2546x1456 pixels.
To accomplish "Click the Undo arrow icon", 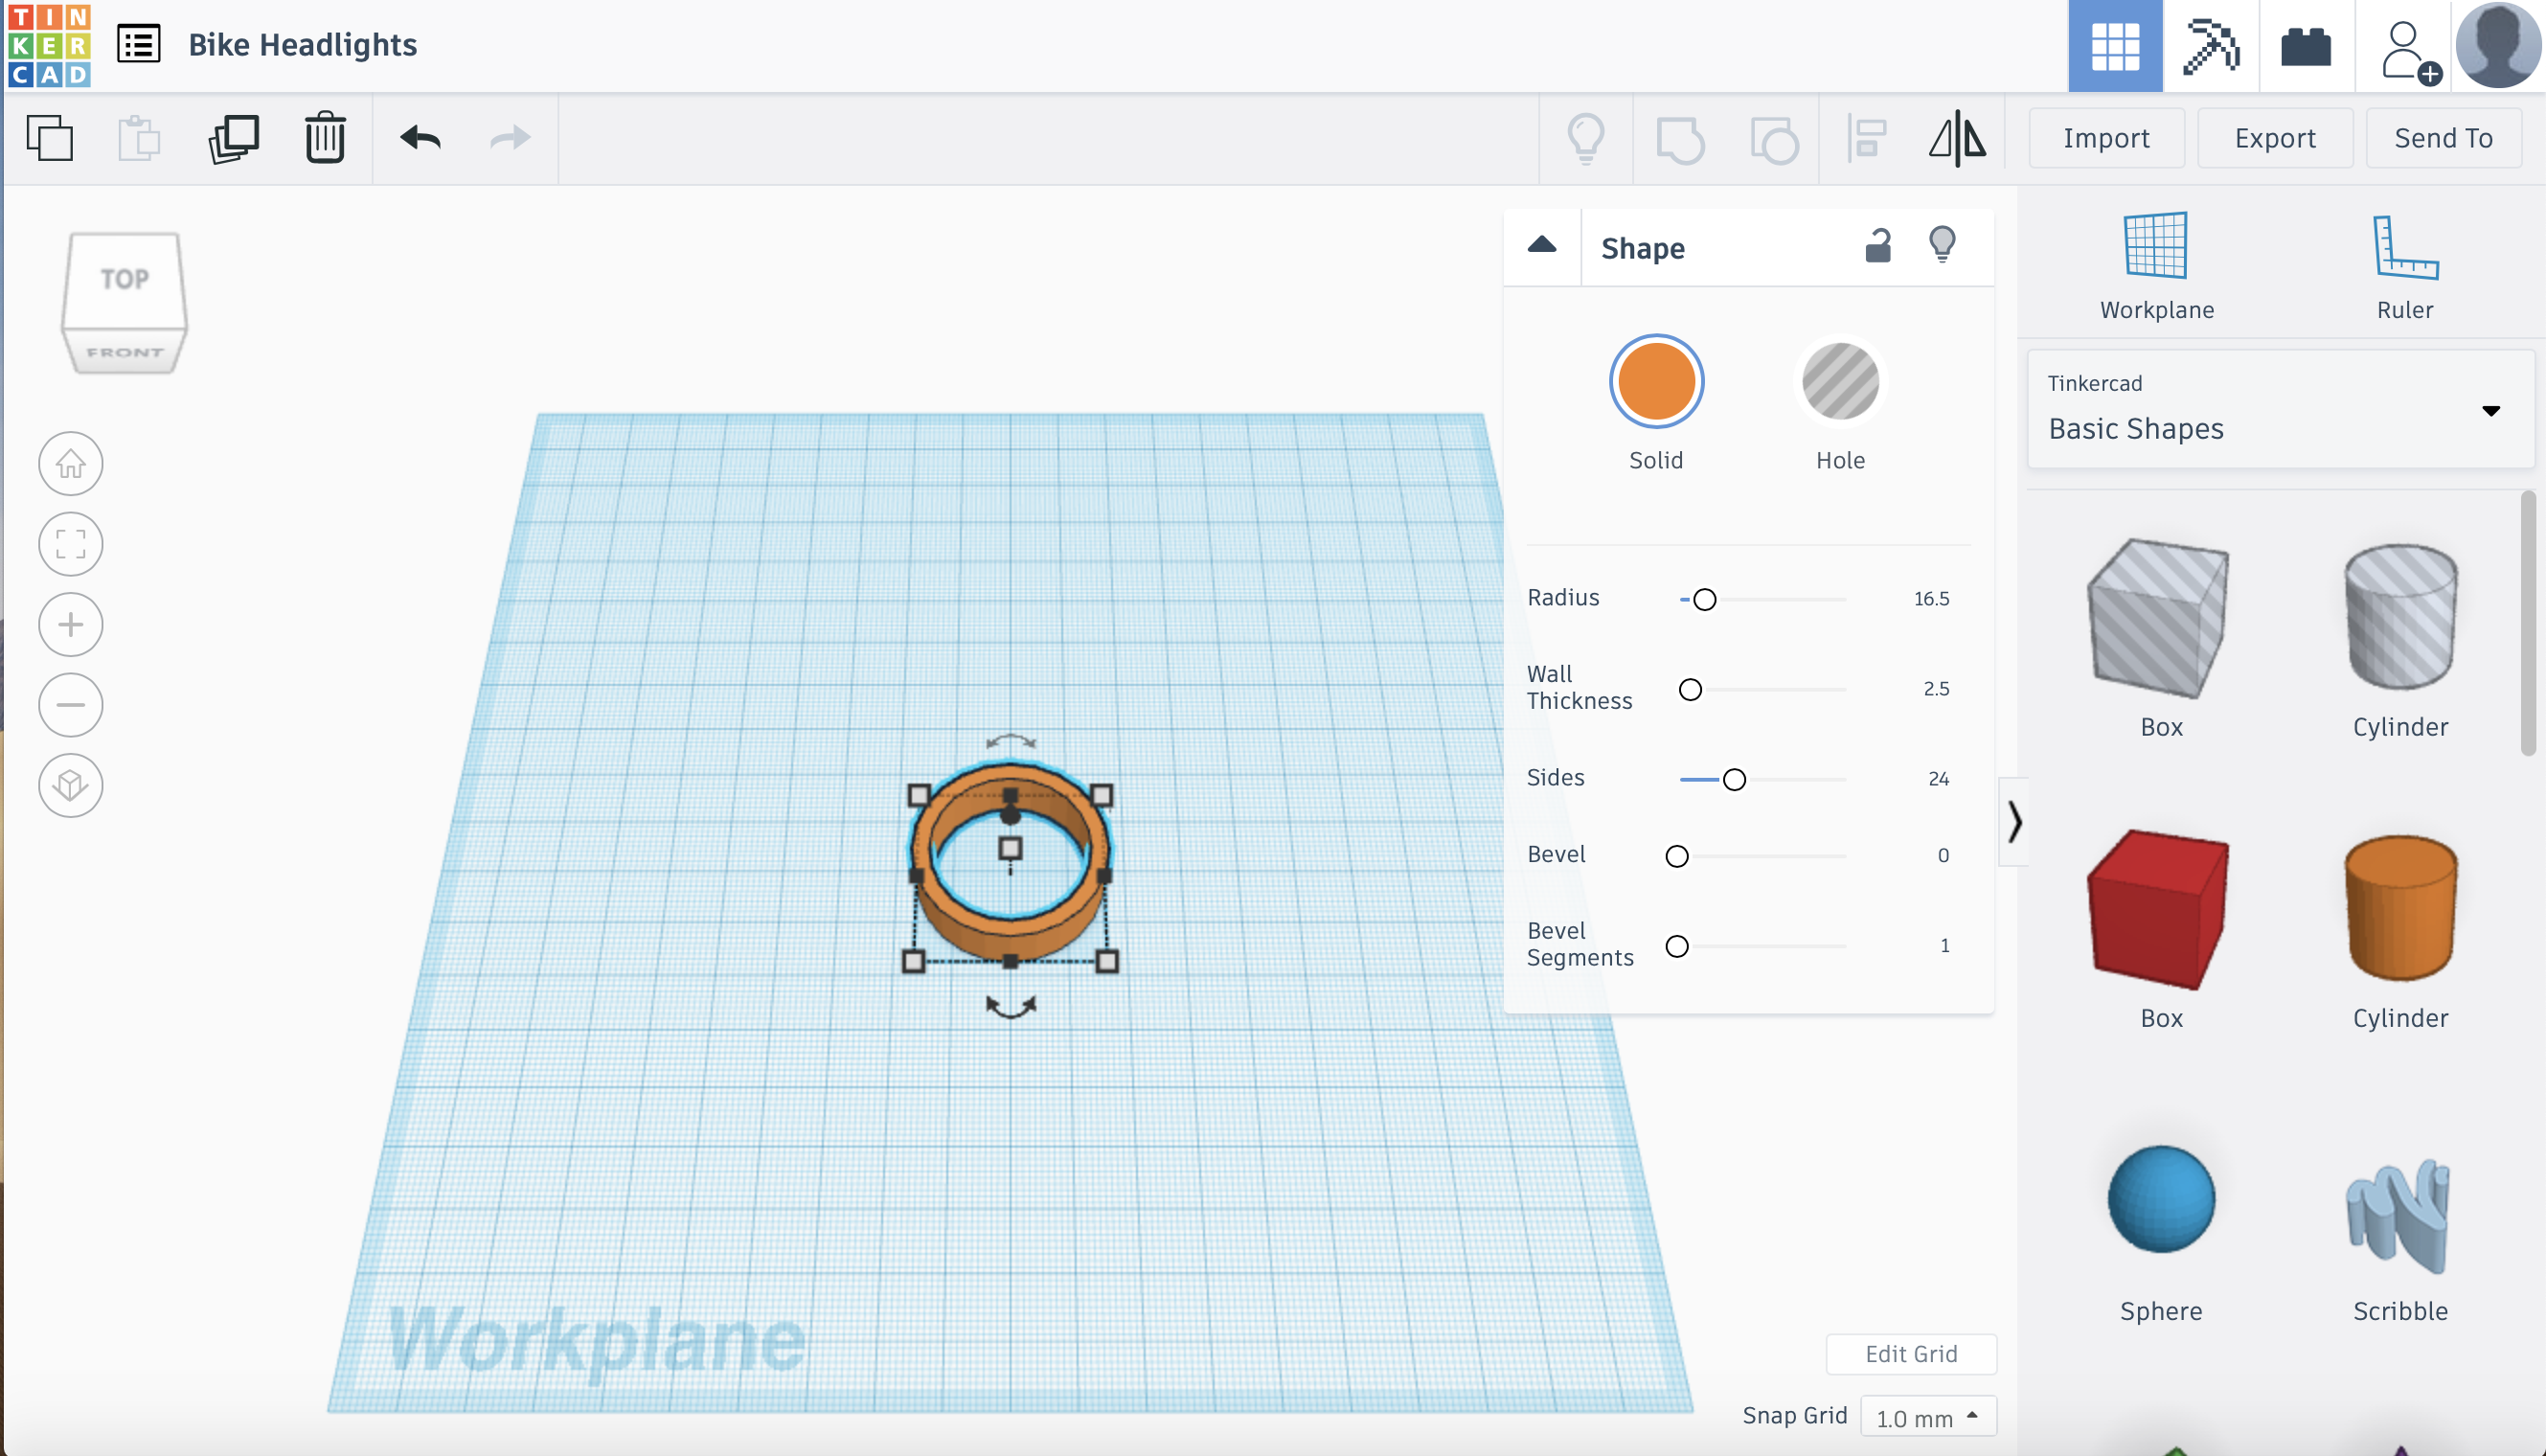I will 420,136.
